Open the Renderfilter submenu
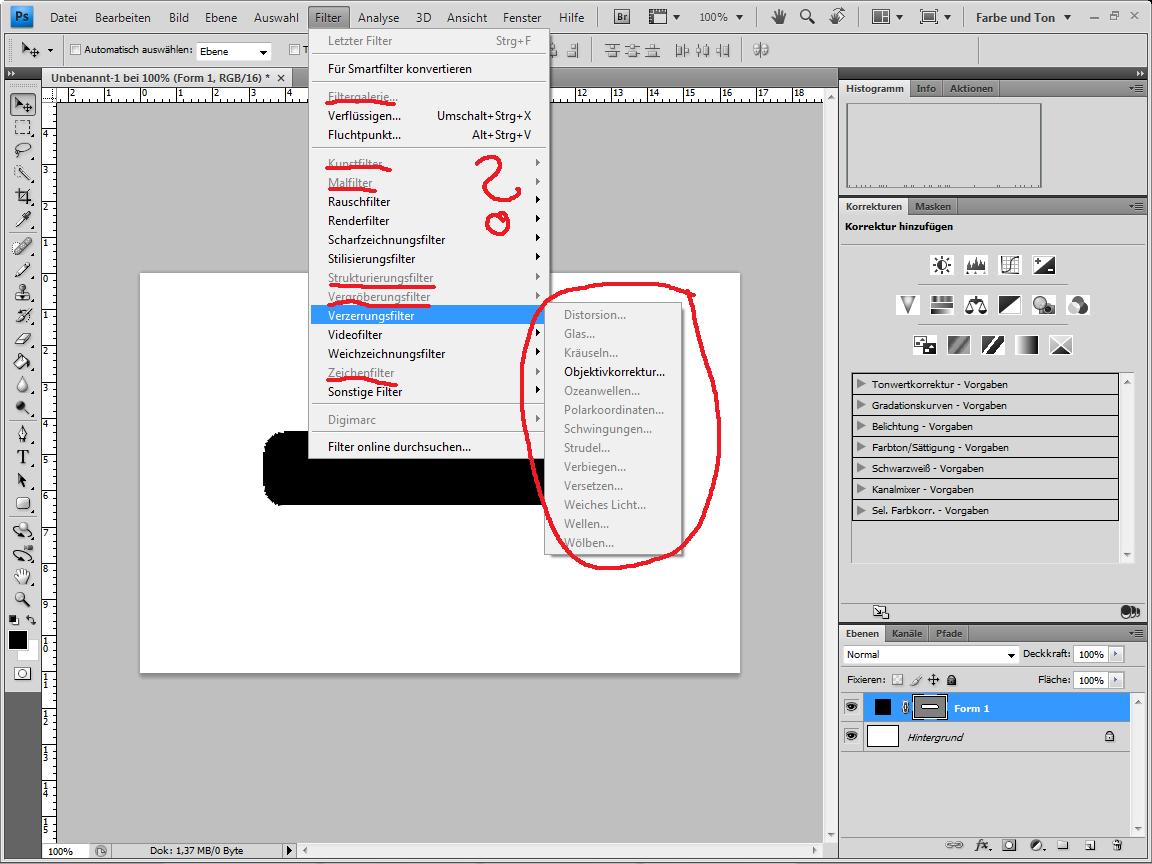1152x864 pixels. pos(429,220)
